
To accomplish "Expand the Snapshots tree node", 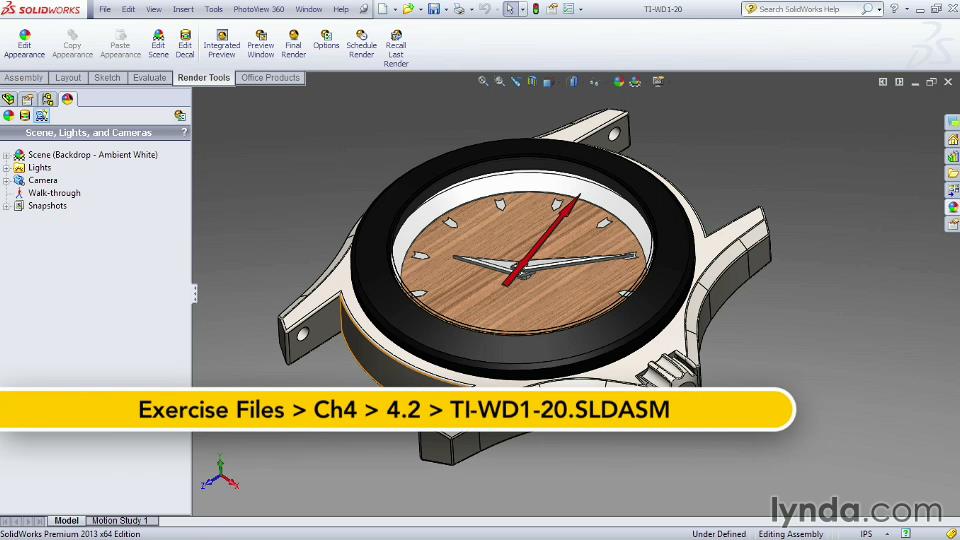I will click(6, 207).
